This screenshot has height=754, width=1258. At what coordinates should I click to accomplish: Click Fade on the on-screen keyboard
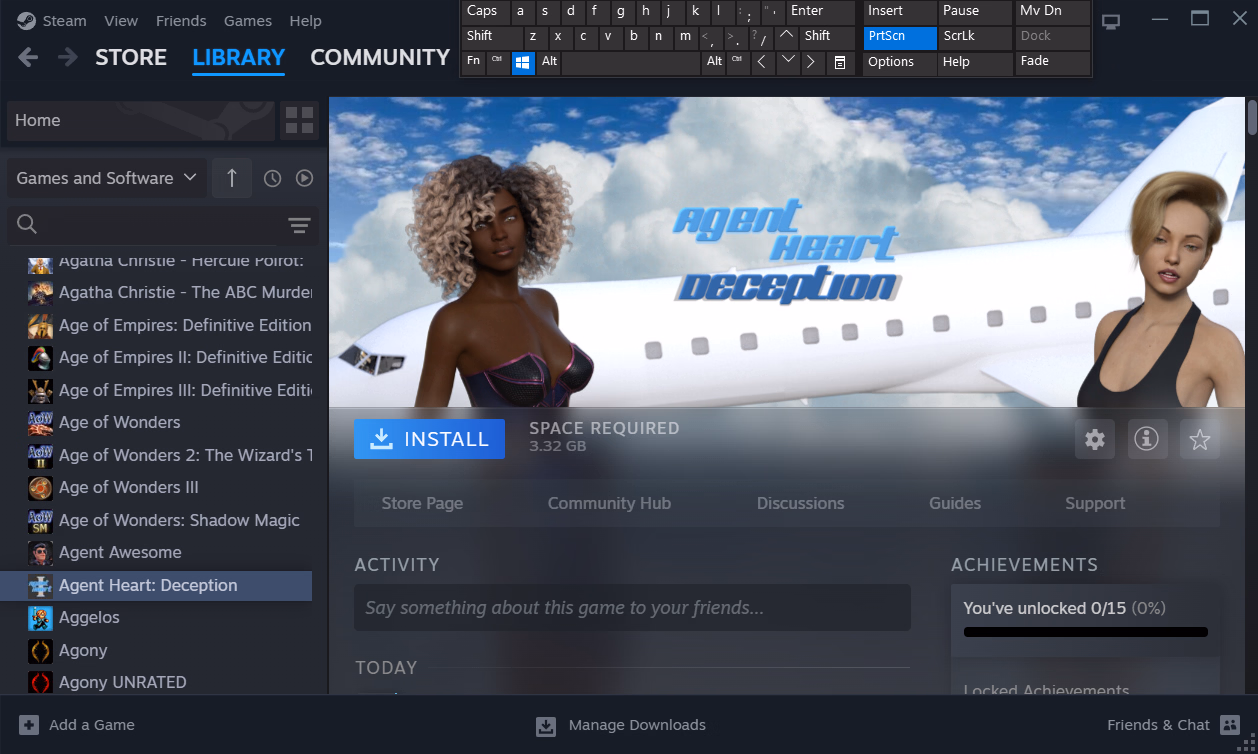[1053, 62]
